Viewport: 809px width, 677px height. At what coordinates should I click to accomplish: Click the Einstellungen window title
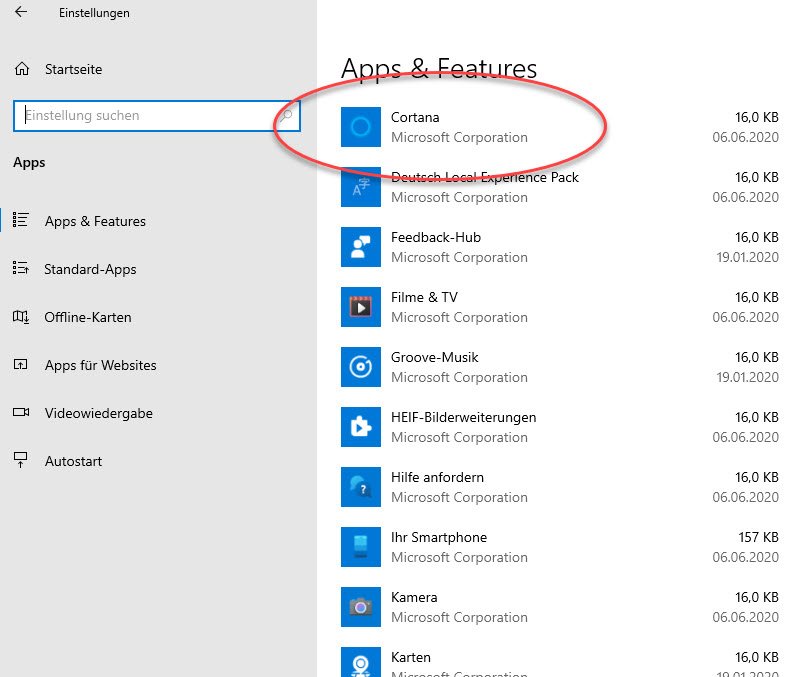pyautogui.click(x=94, y=13)
